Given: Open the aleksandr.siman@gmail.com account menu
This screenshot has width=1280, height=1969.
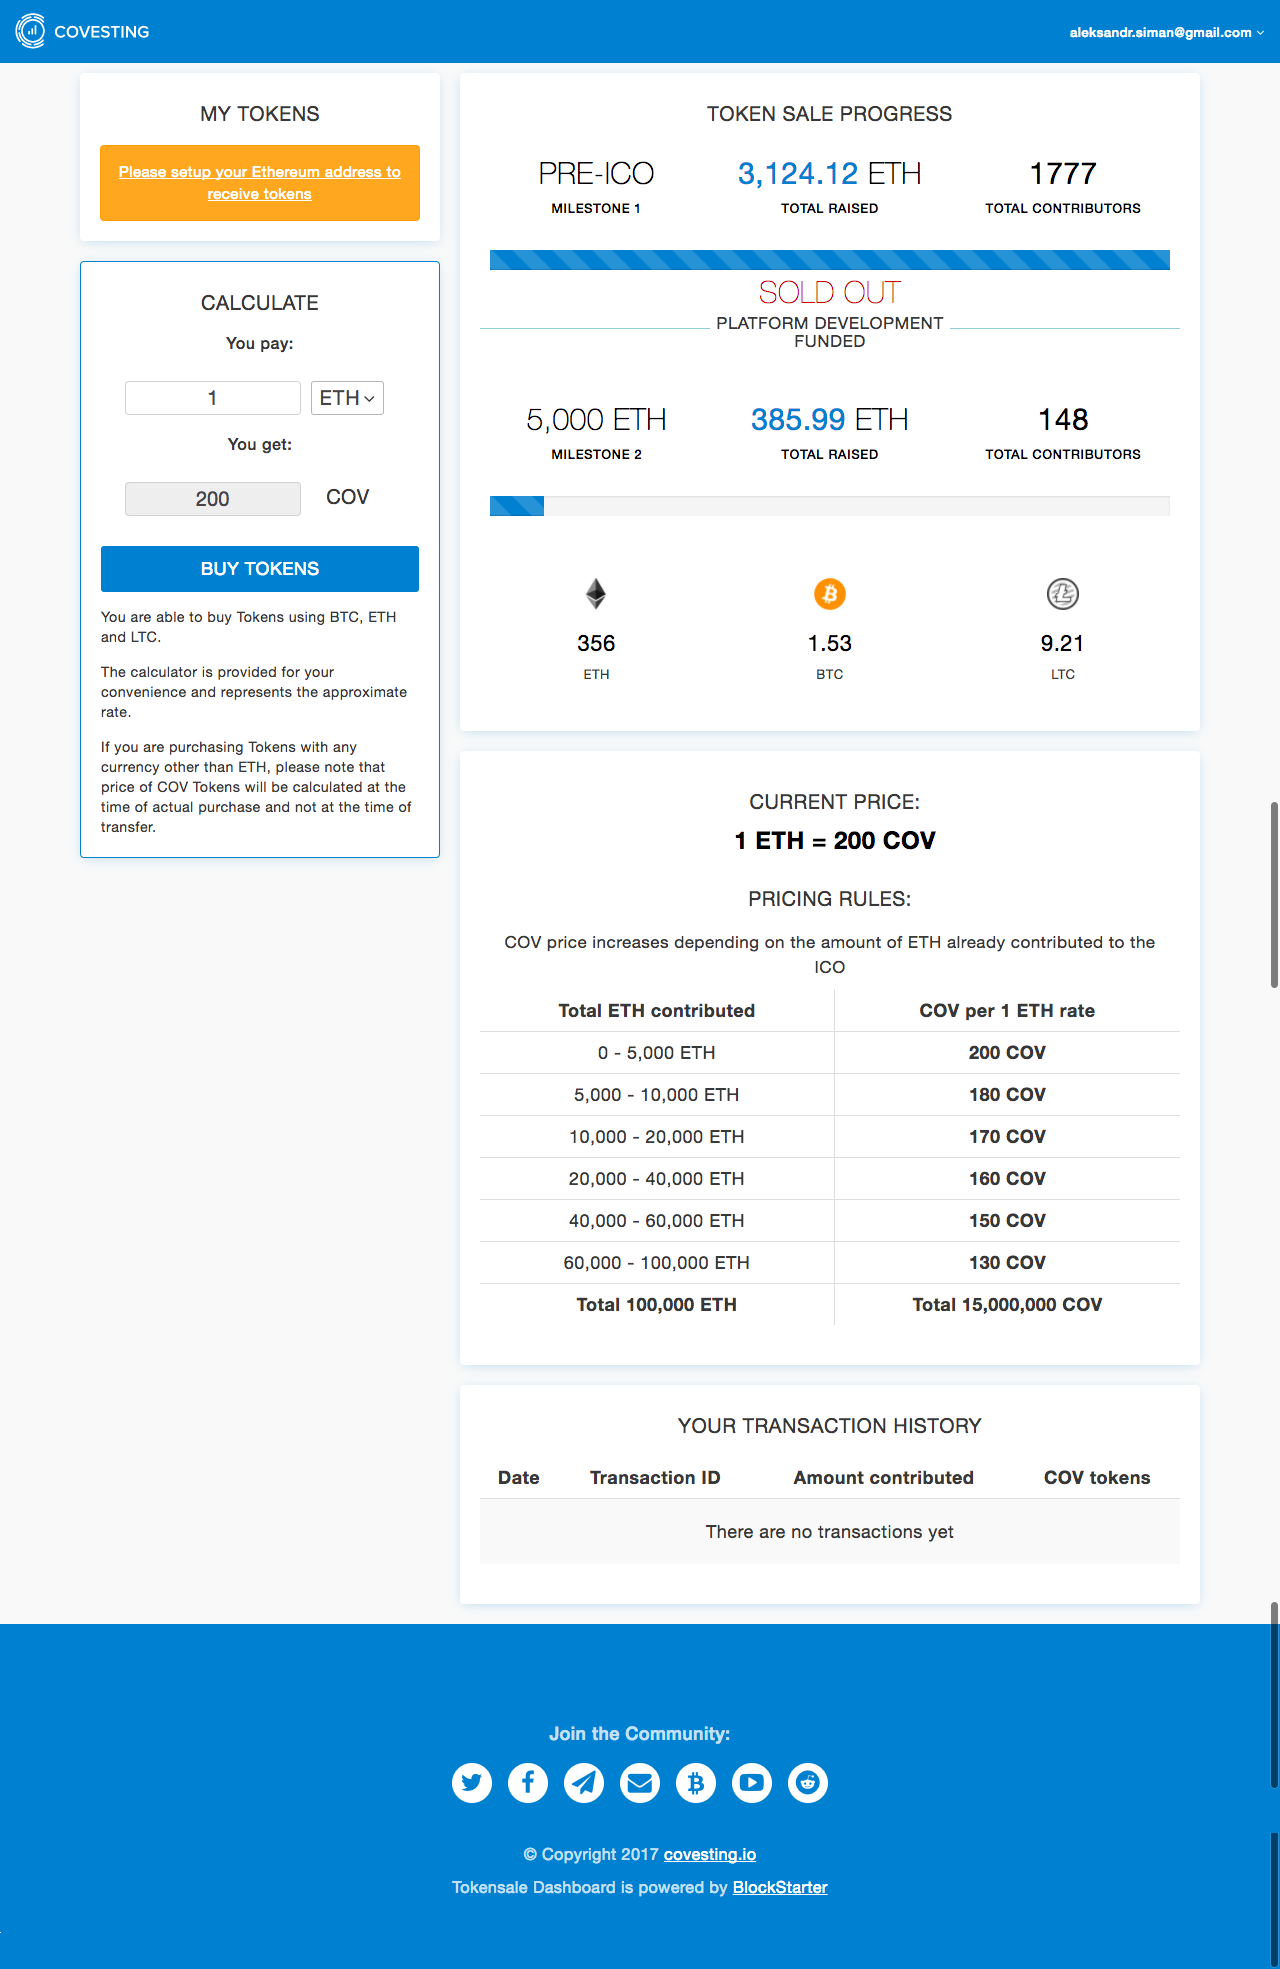Looking at the screenshot, I should click(x=1166, y=32).
